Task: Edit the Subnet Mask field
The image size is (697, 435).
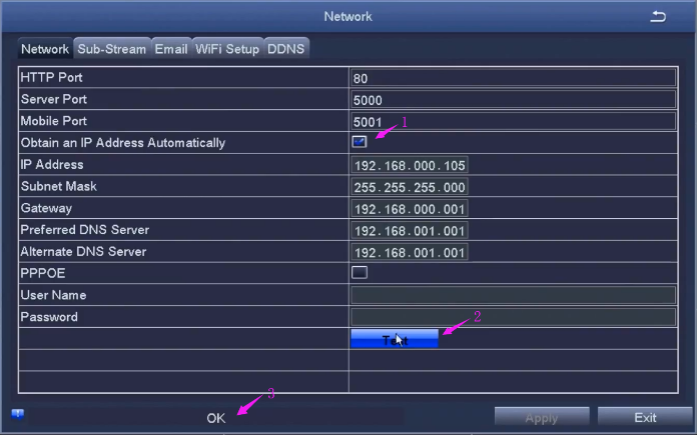Action: [410, 187]
